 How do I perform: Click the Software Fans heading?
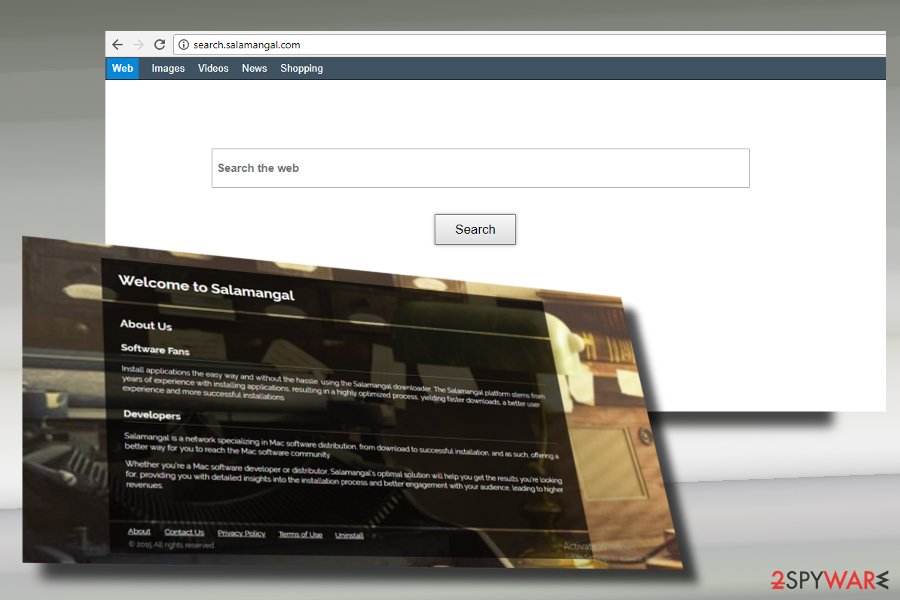155,349
